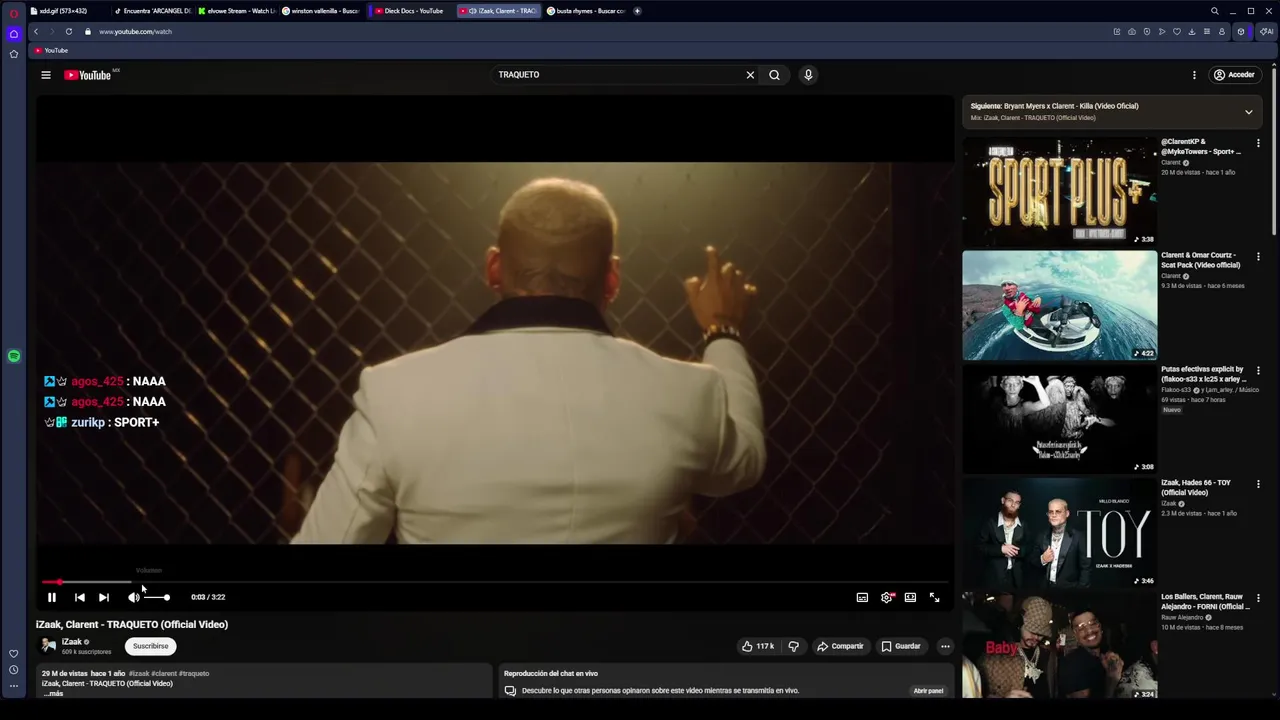The height and width of the screenshot is (720, 1280).
Task: Open sidebar history clock icon
Action: point(13,670)
